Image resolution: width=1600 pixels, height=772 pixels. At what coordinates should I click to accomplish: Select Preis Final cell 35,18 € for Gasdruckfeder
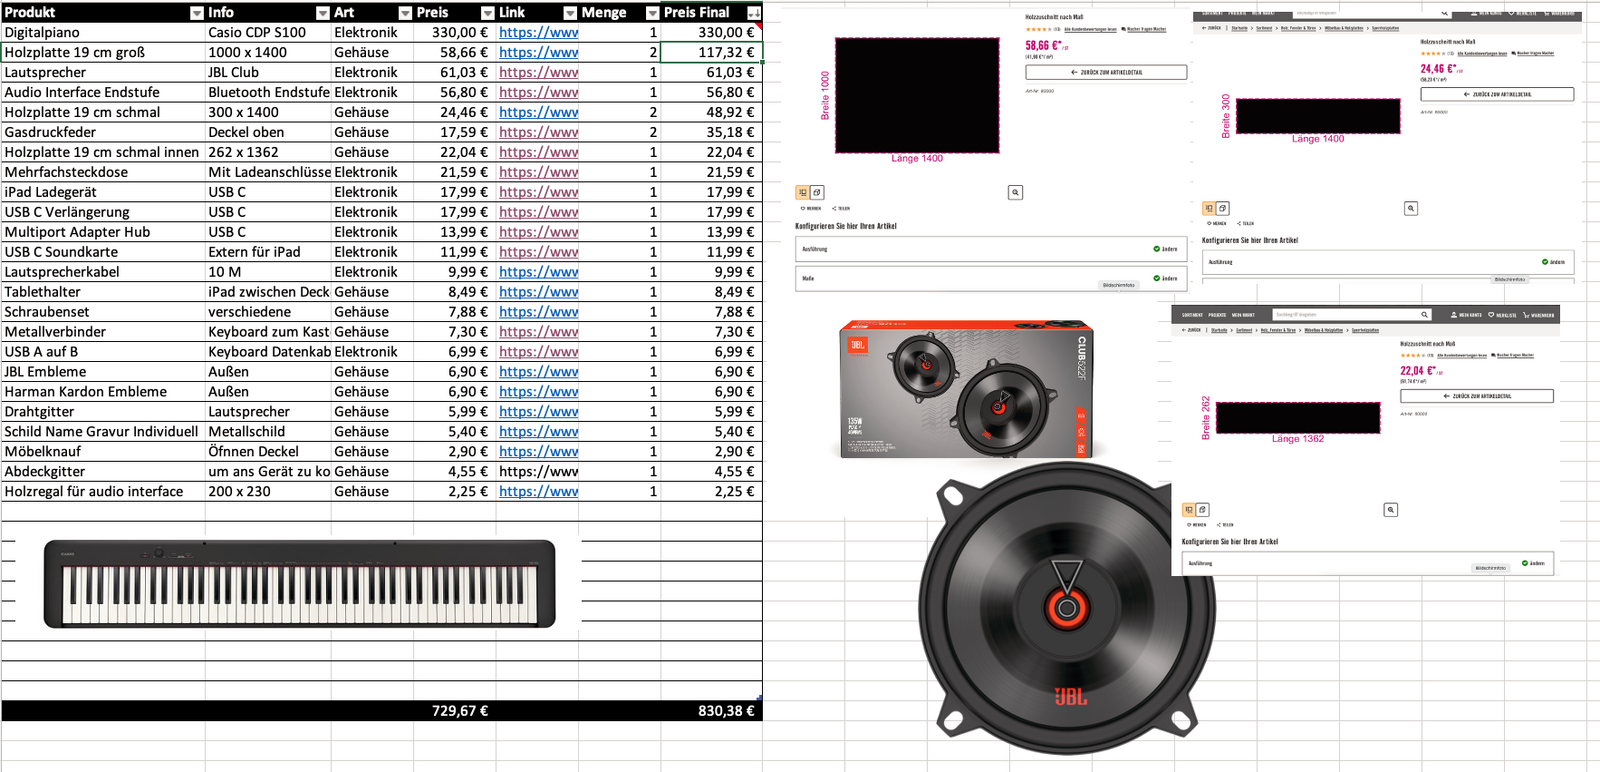point(711,132)
